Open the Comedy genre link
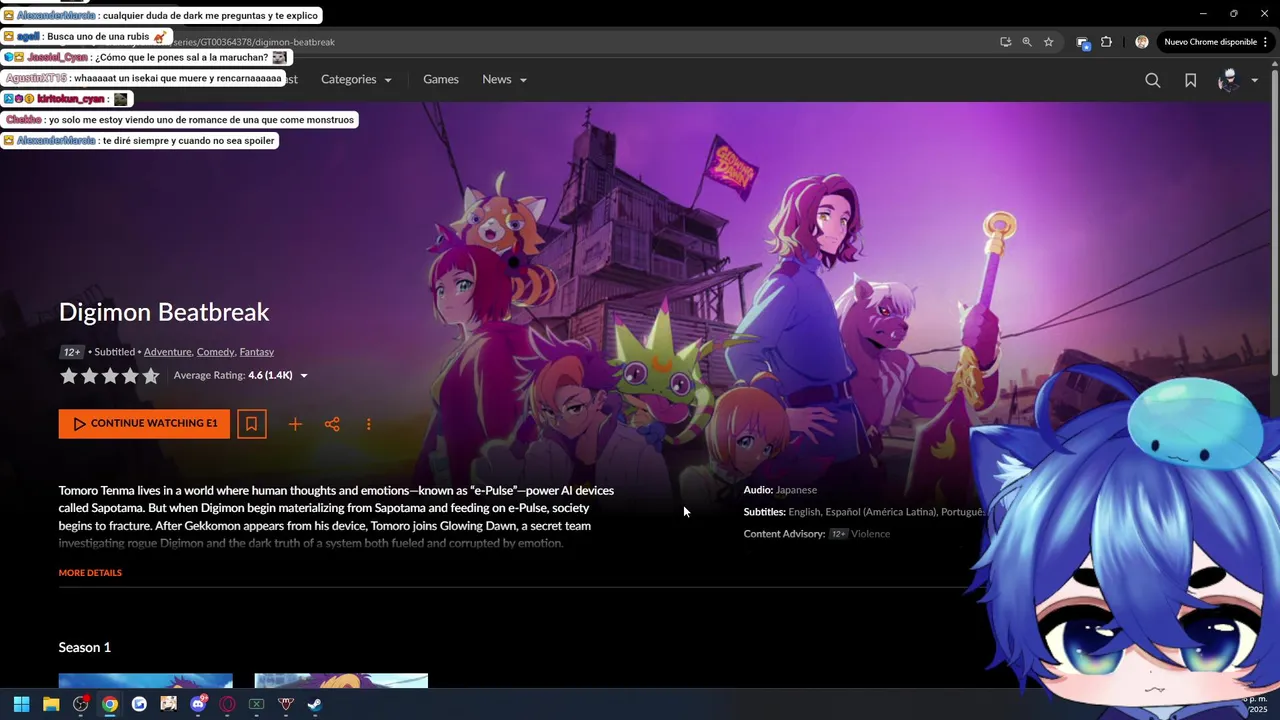 click(x=215, y=352)
